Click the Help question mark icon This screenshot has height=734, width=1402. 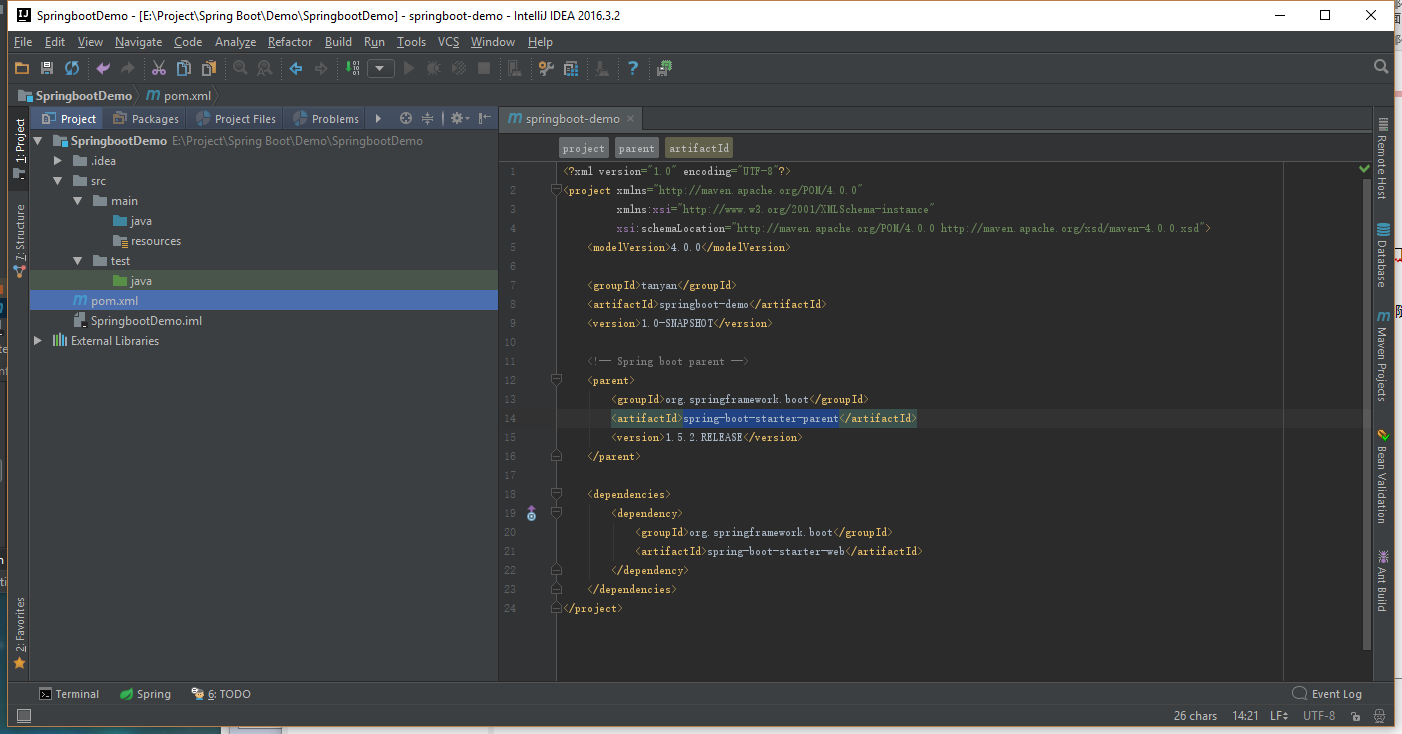coord(633,68)
